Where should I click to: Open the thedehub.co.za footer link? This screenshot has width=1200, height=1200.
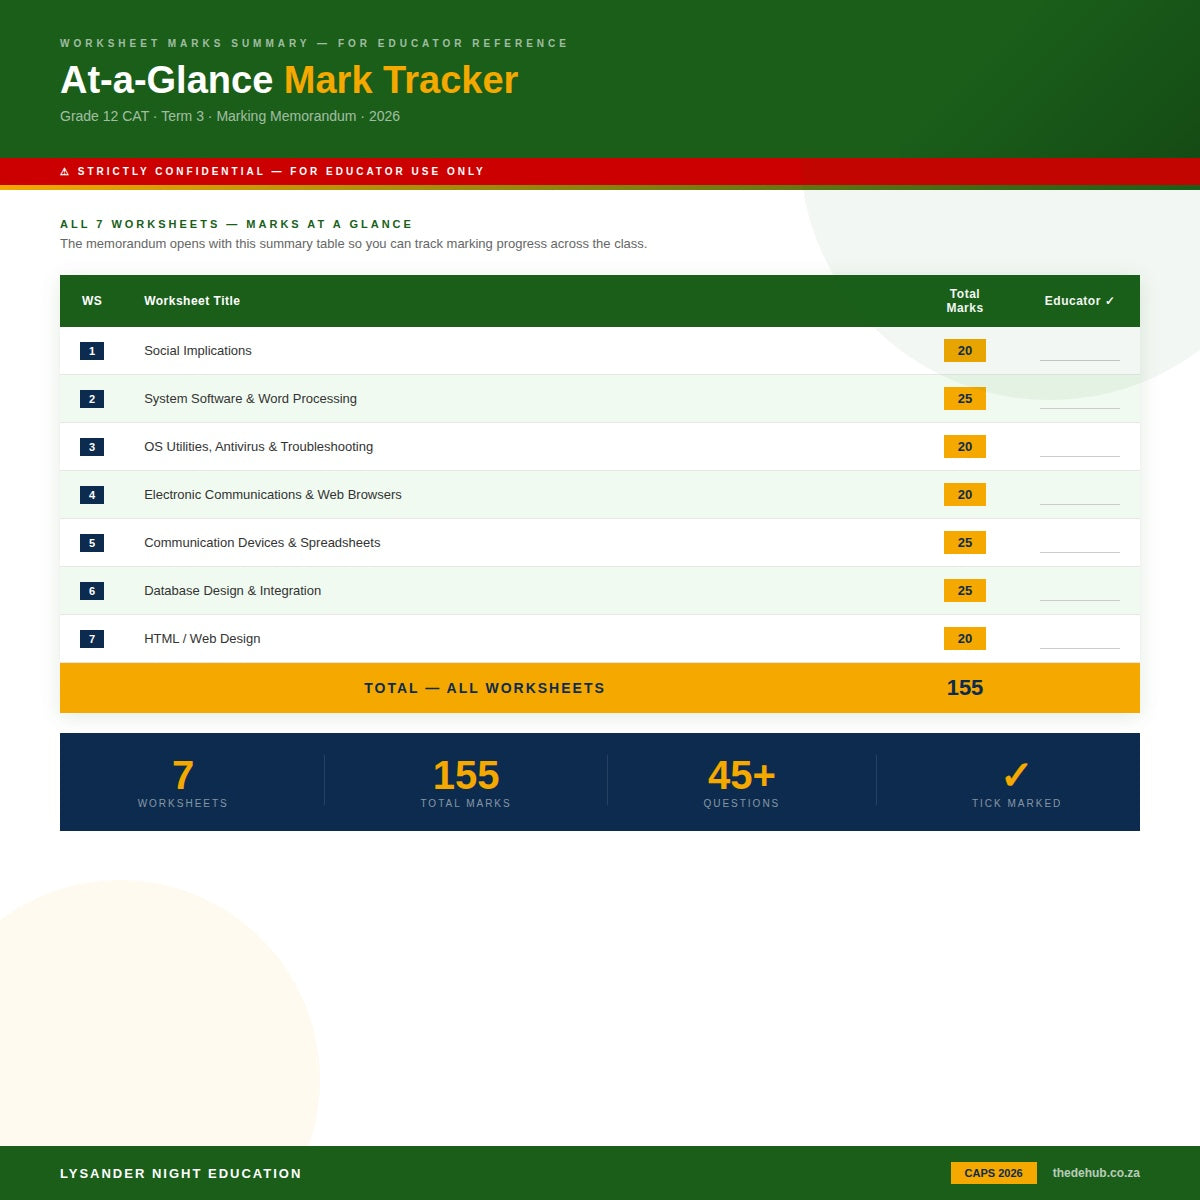point(1096,1173)
